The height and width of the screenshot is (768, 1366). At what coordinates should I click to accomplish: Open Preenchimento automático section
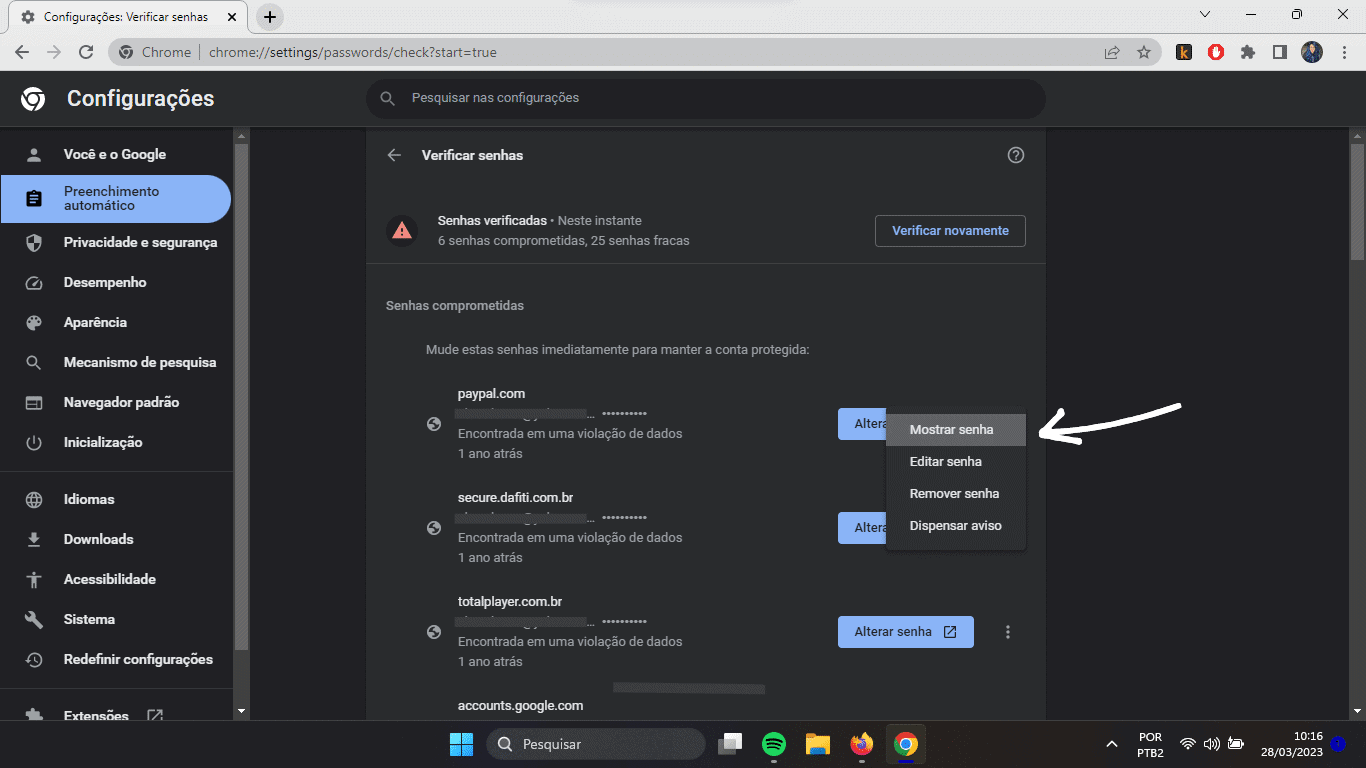click(116, 198)
